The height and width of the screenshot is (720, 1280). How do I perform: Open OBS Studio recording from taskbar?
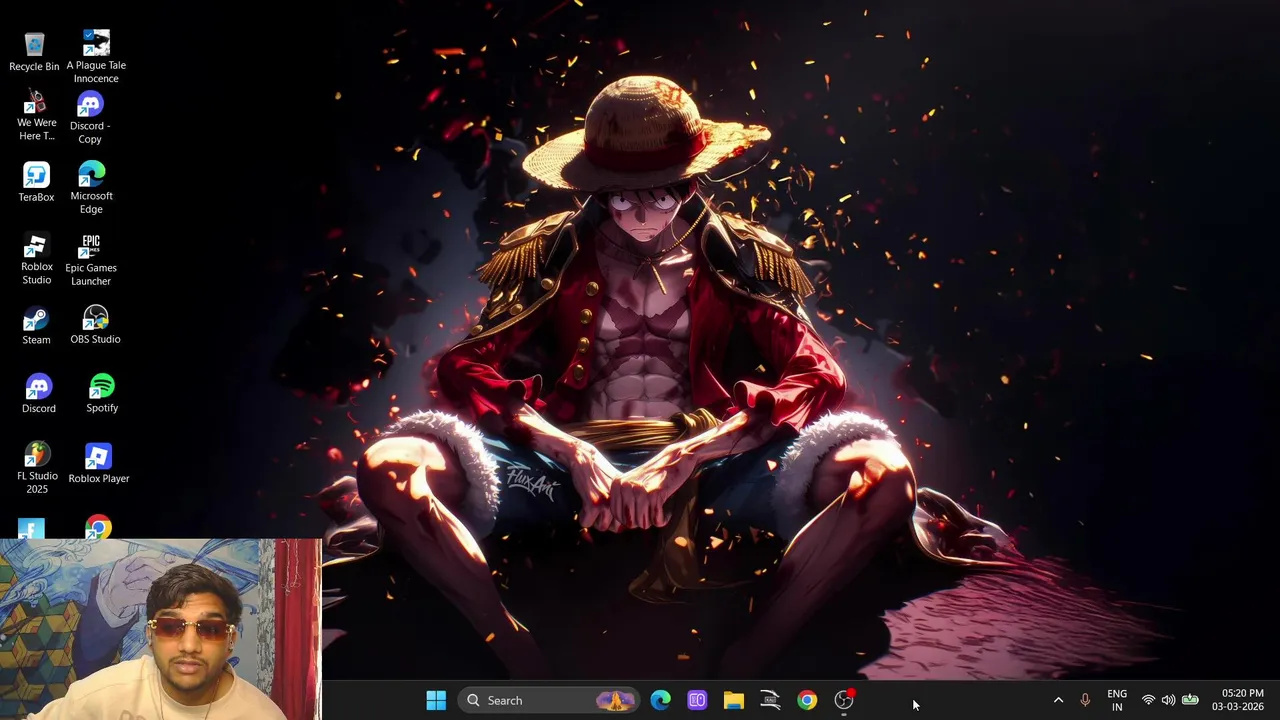pyautogui.click(x=844, y=700)
